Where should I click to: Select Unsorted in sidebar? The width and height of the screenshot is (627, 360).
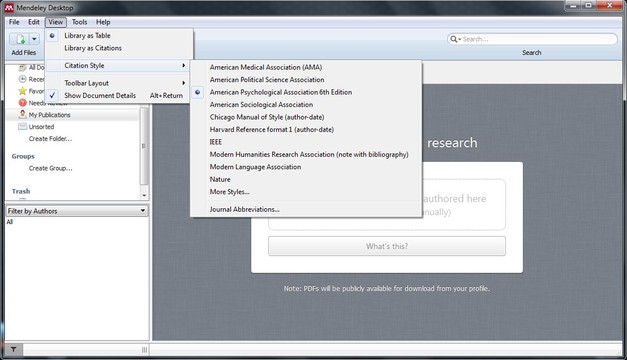pos(41,126)
